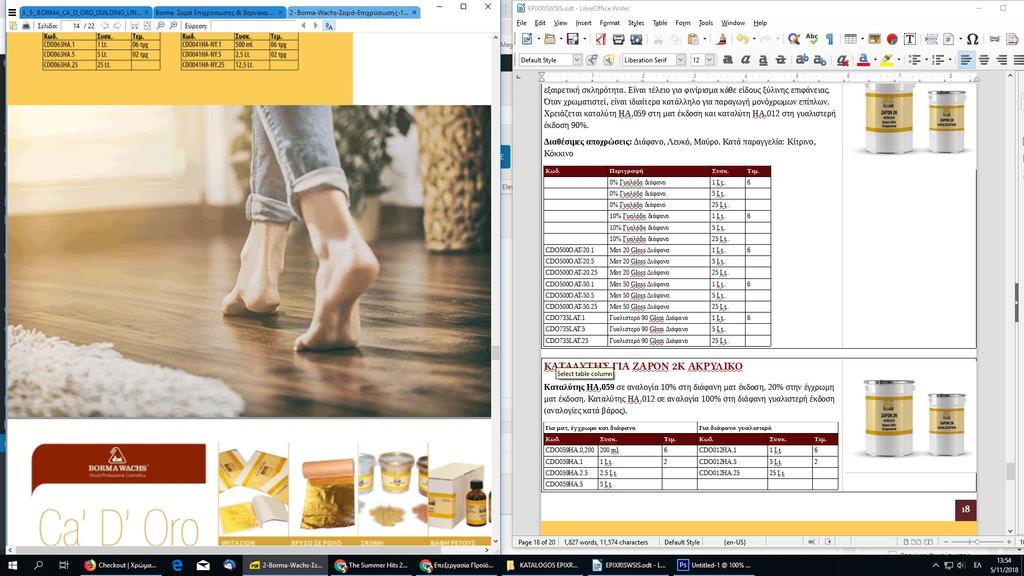This screenshot has width=1024, height=576.
Task: Save the document with the floppy icon
Action: click(x=572, y=40)
